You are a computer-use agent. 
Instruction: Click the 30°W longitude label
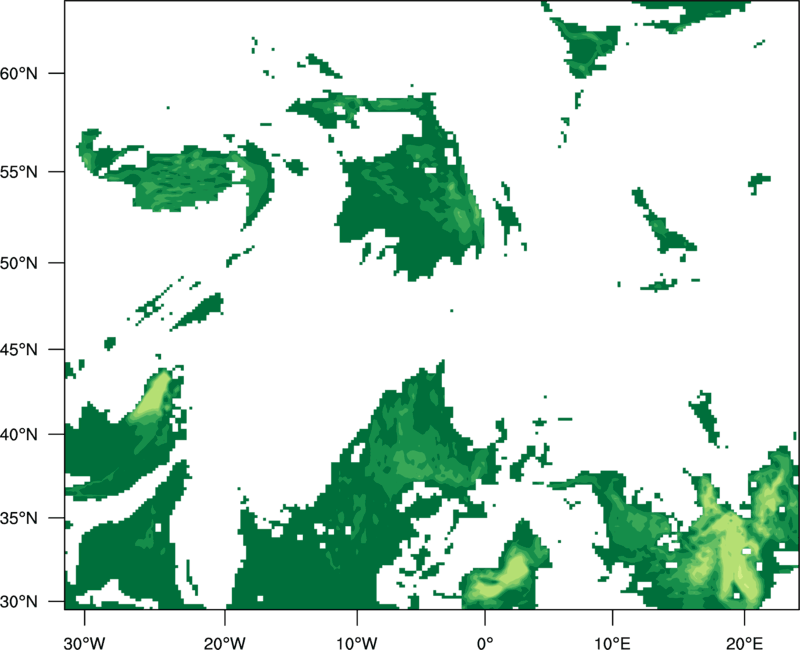click(85, 643)
